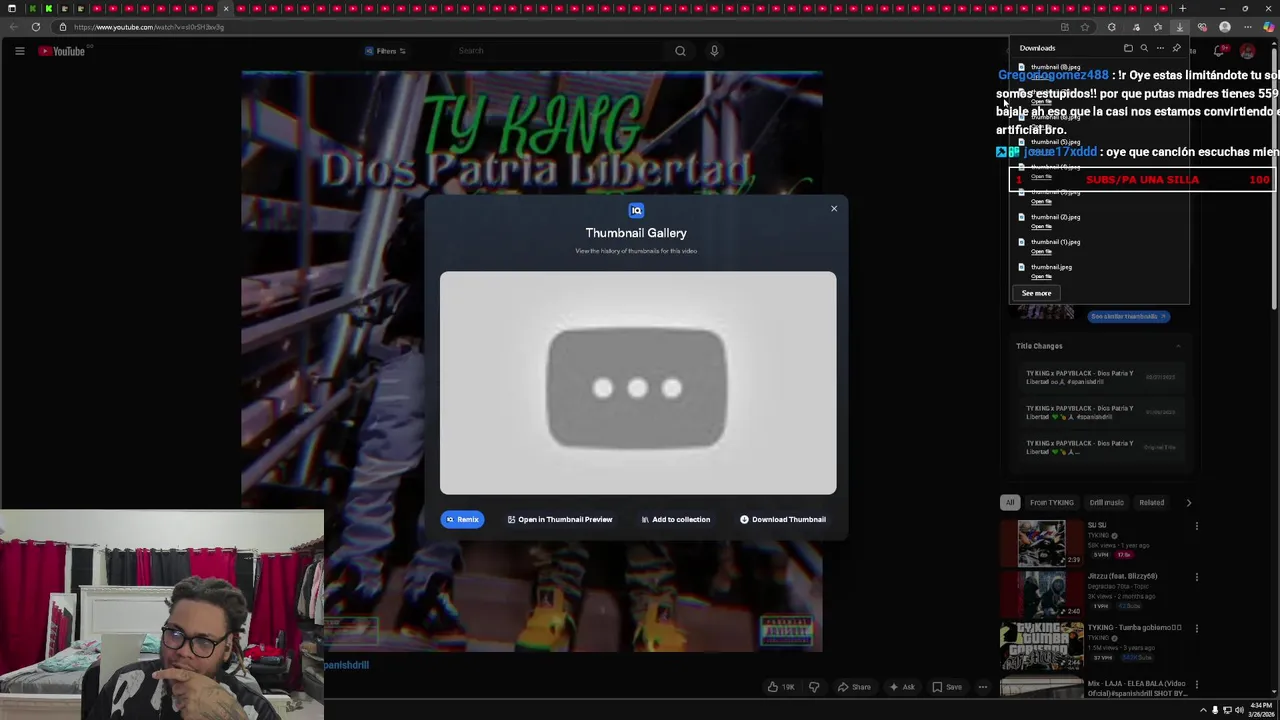The width and height of the screenshot is (1280, 720).
Task: Select the Related chip
Action: (x=1151, y=502)
